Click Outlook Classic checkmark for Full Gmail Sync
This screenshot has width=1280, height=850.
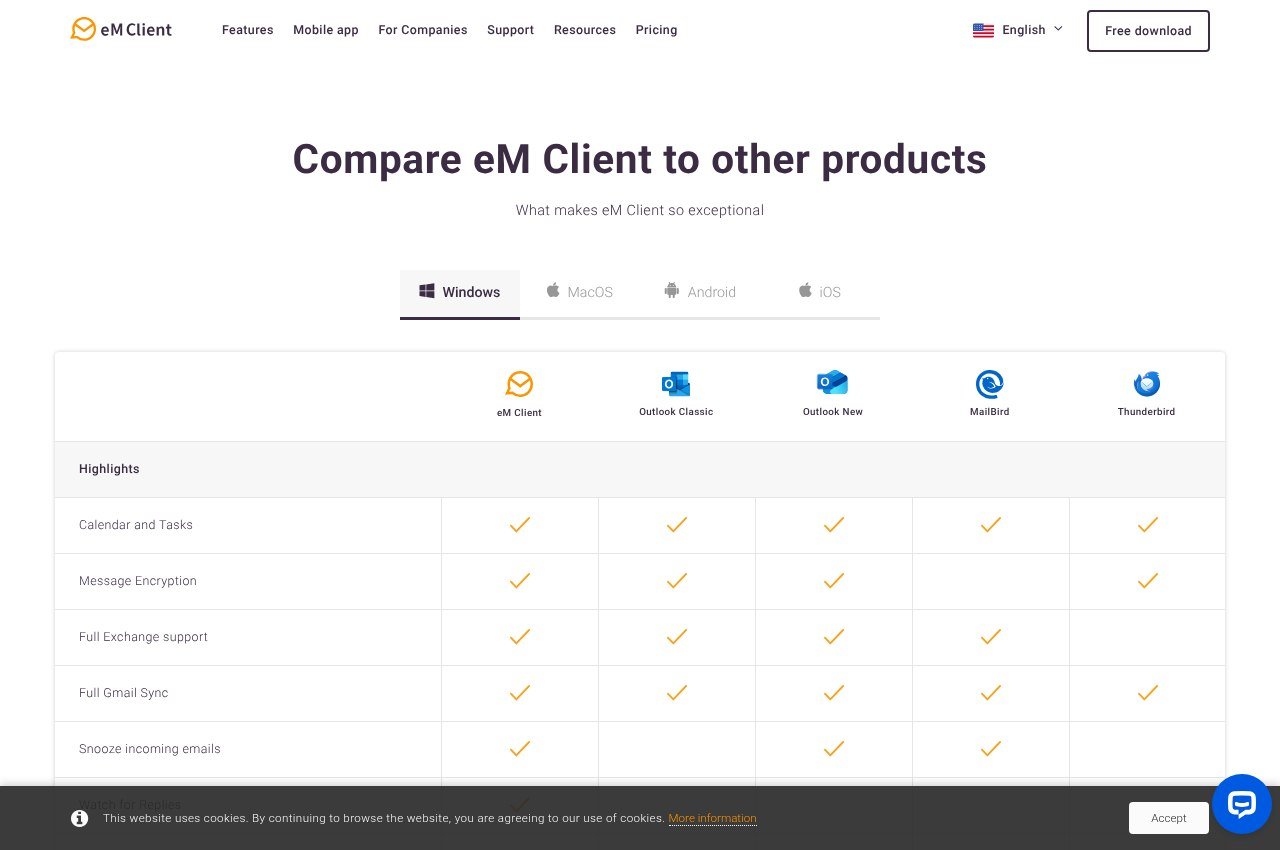(x=676, y=692)
